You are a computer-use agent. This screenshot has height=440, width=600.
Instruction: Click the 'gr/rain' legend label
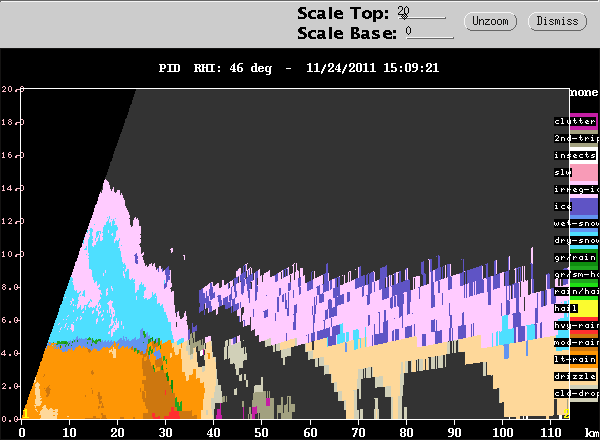575,257
